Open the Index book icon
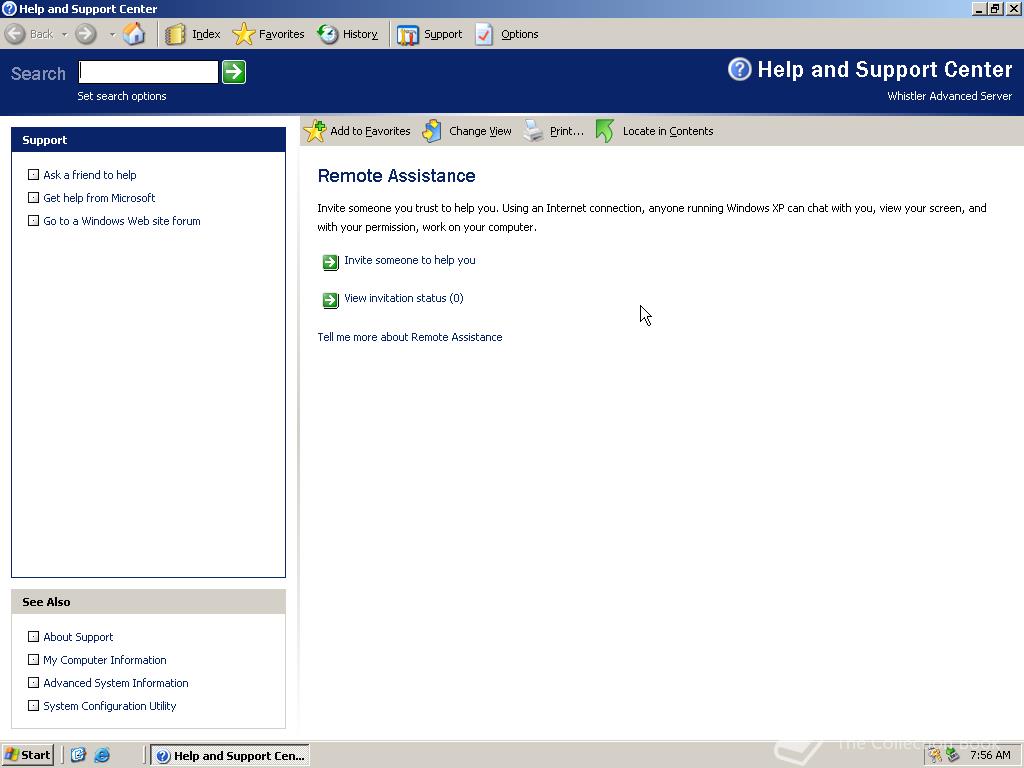The height and width of the screenshot is (768, 1024). (174, 34)
